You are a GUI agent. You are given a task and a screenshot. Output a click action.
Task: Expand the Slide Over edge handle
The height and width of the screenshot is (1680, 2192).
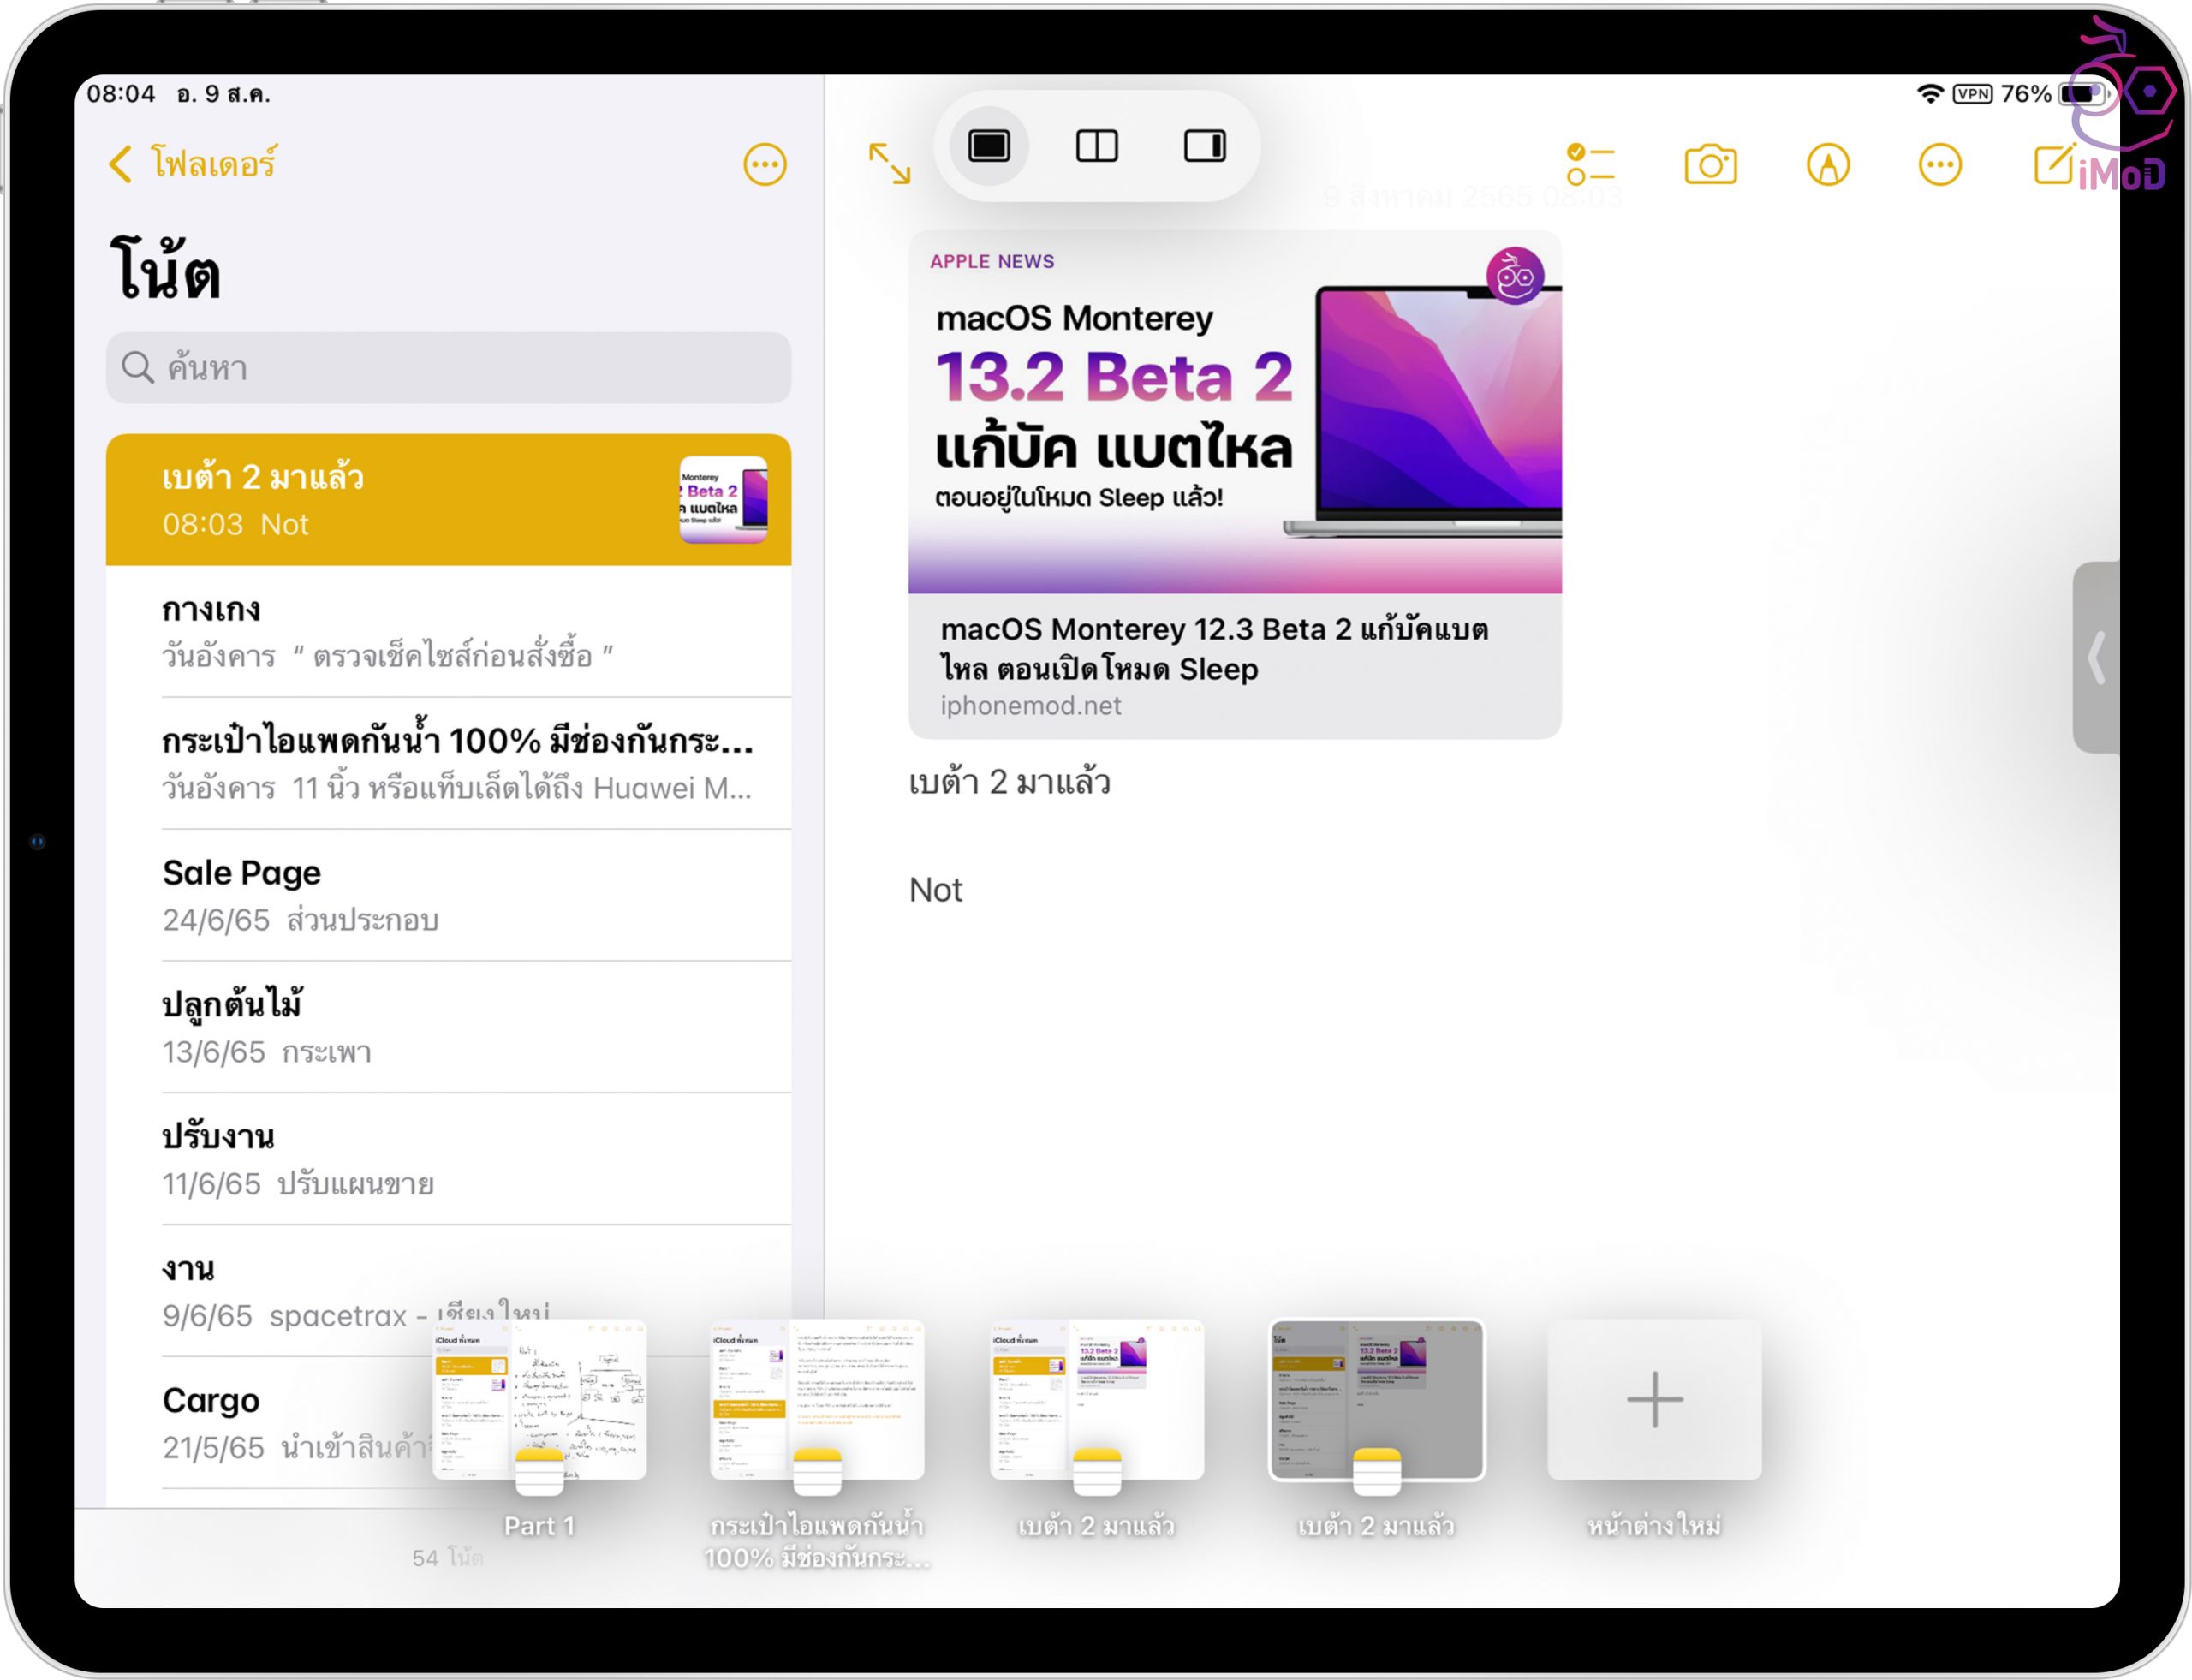click(2097, 657)
